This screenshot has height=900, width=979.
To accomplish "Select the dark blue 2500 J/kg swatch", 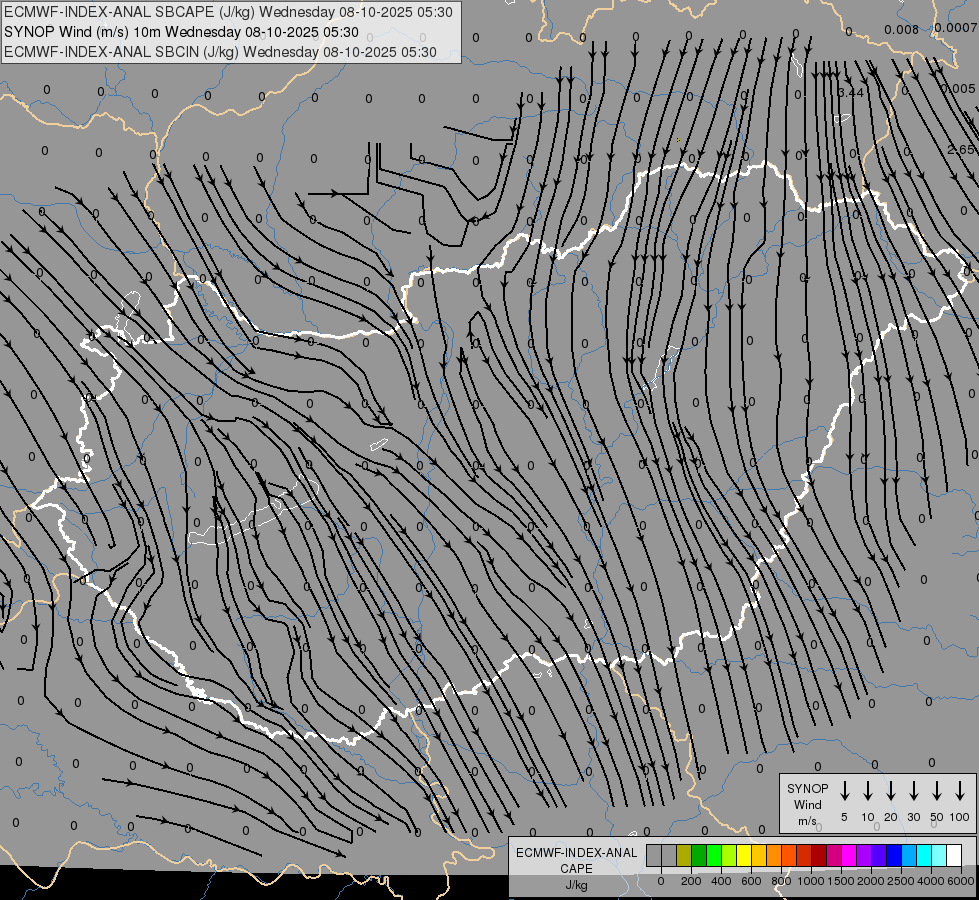I will (894, 855).
